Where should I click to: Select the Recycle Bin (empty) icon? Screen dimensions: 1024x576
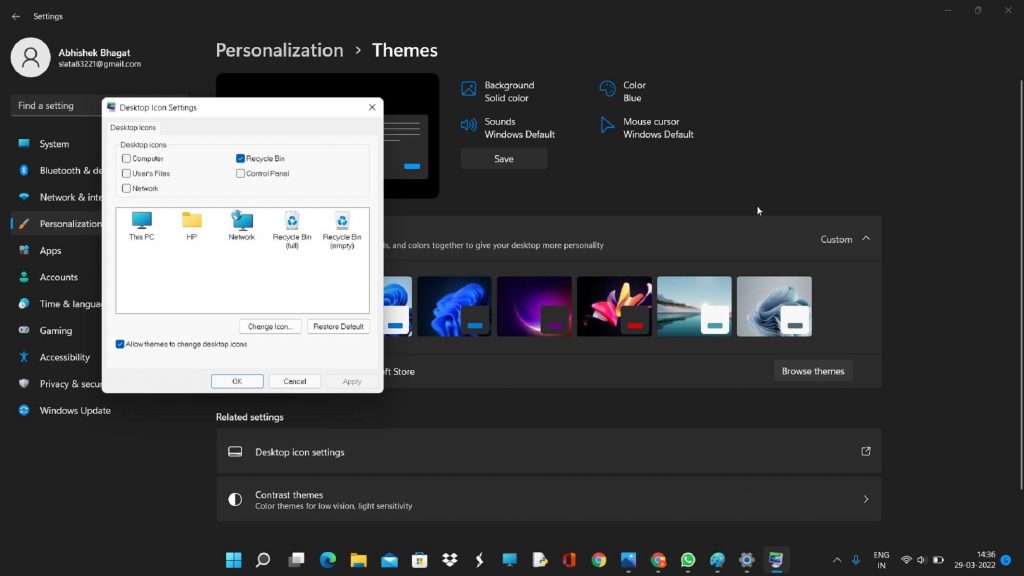(342, 227)
